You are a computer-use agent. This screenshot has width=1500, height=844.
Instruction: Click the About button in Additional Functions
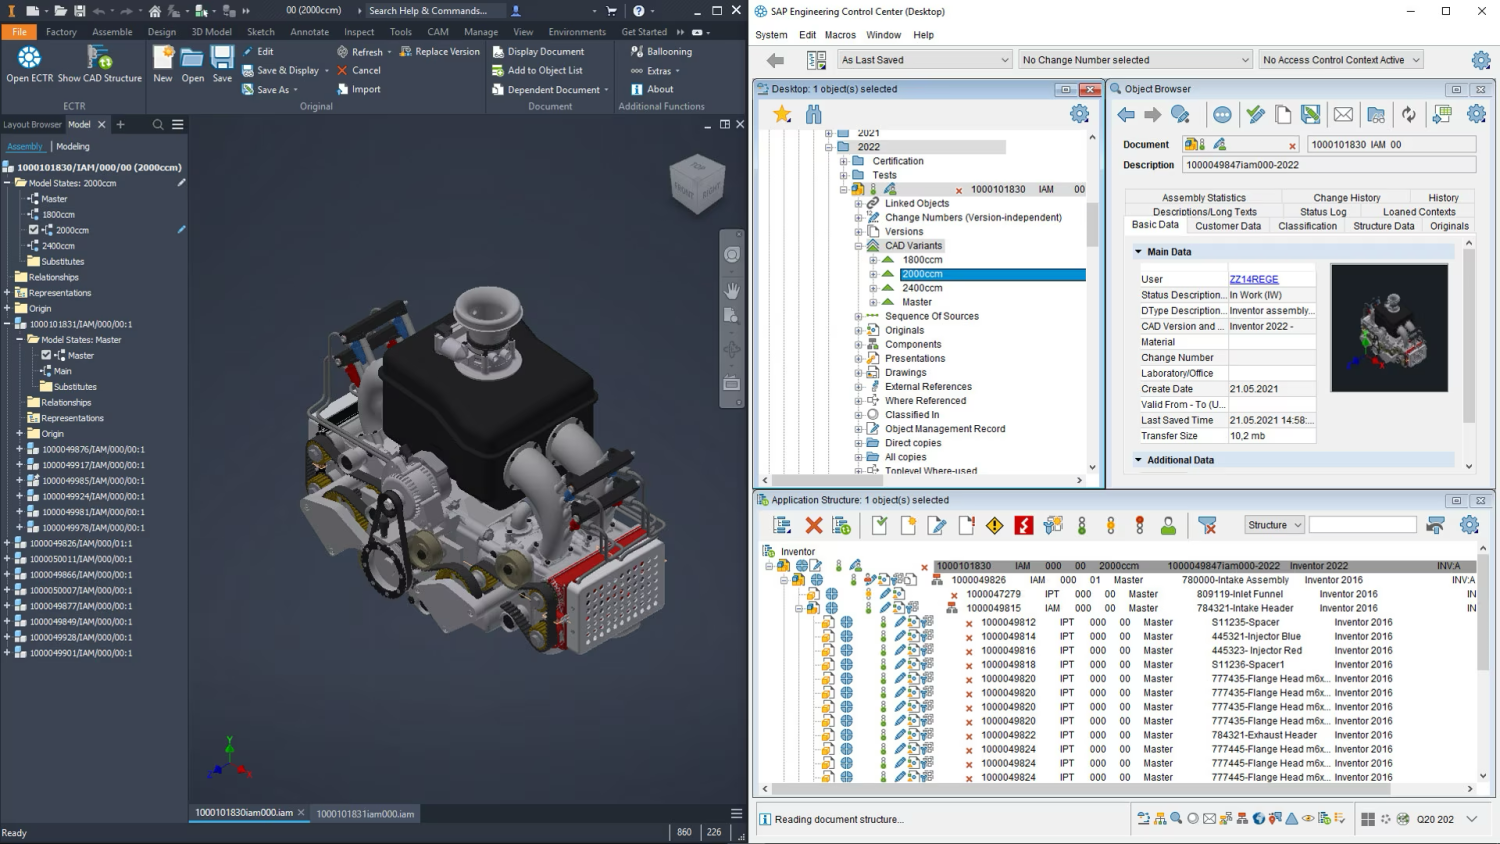[652, 89]
